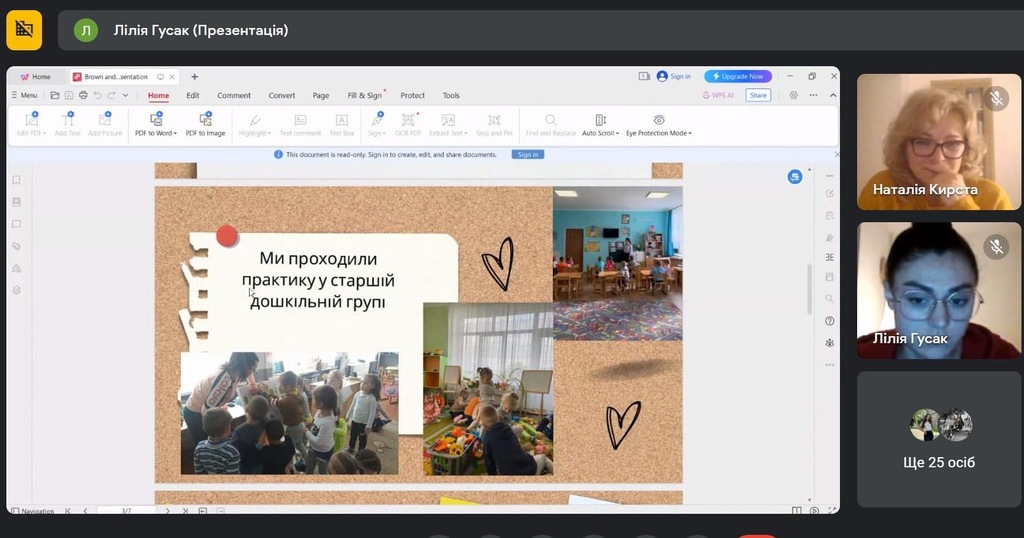
Task: Toggle Лілія Гусак's muted microphone icon
Action: point(995,246)
